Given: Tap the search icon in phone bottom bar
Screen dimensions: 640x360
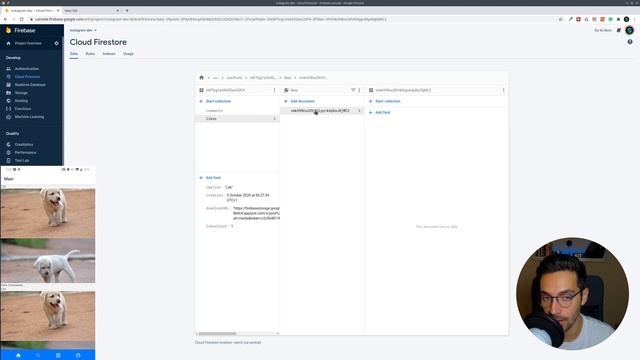Looking at the screenshot, I should [38, 356].
